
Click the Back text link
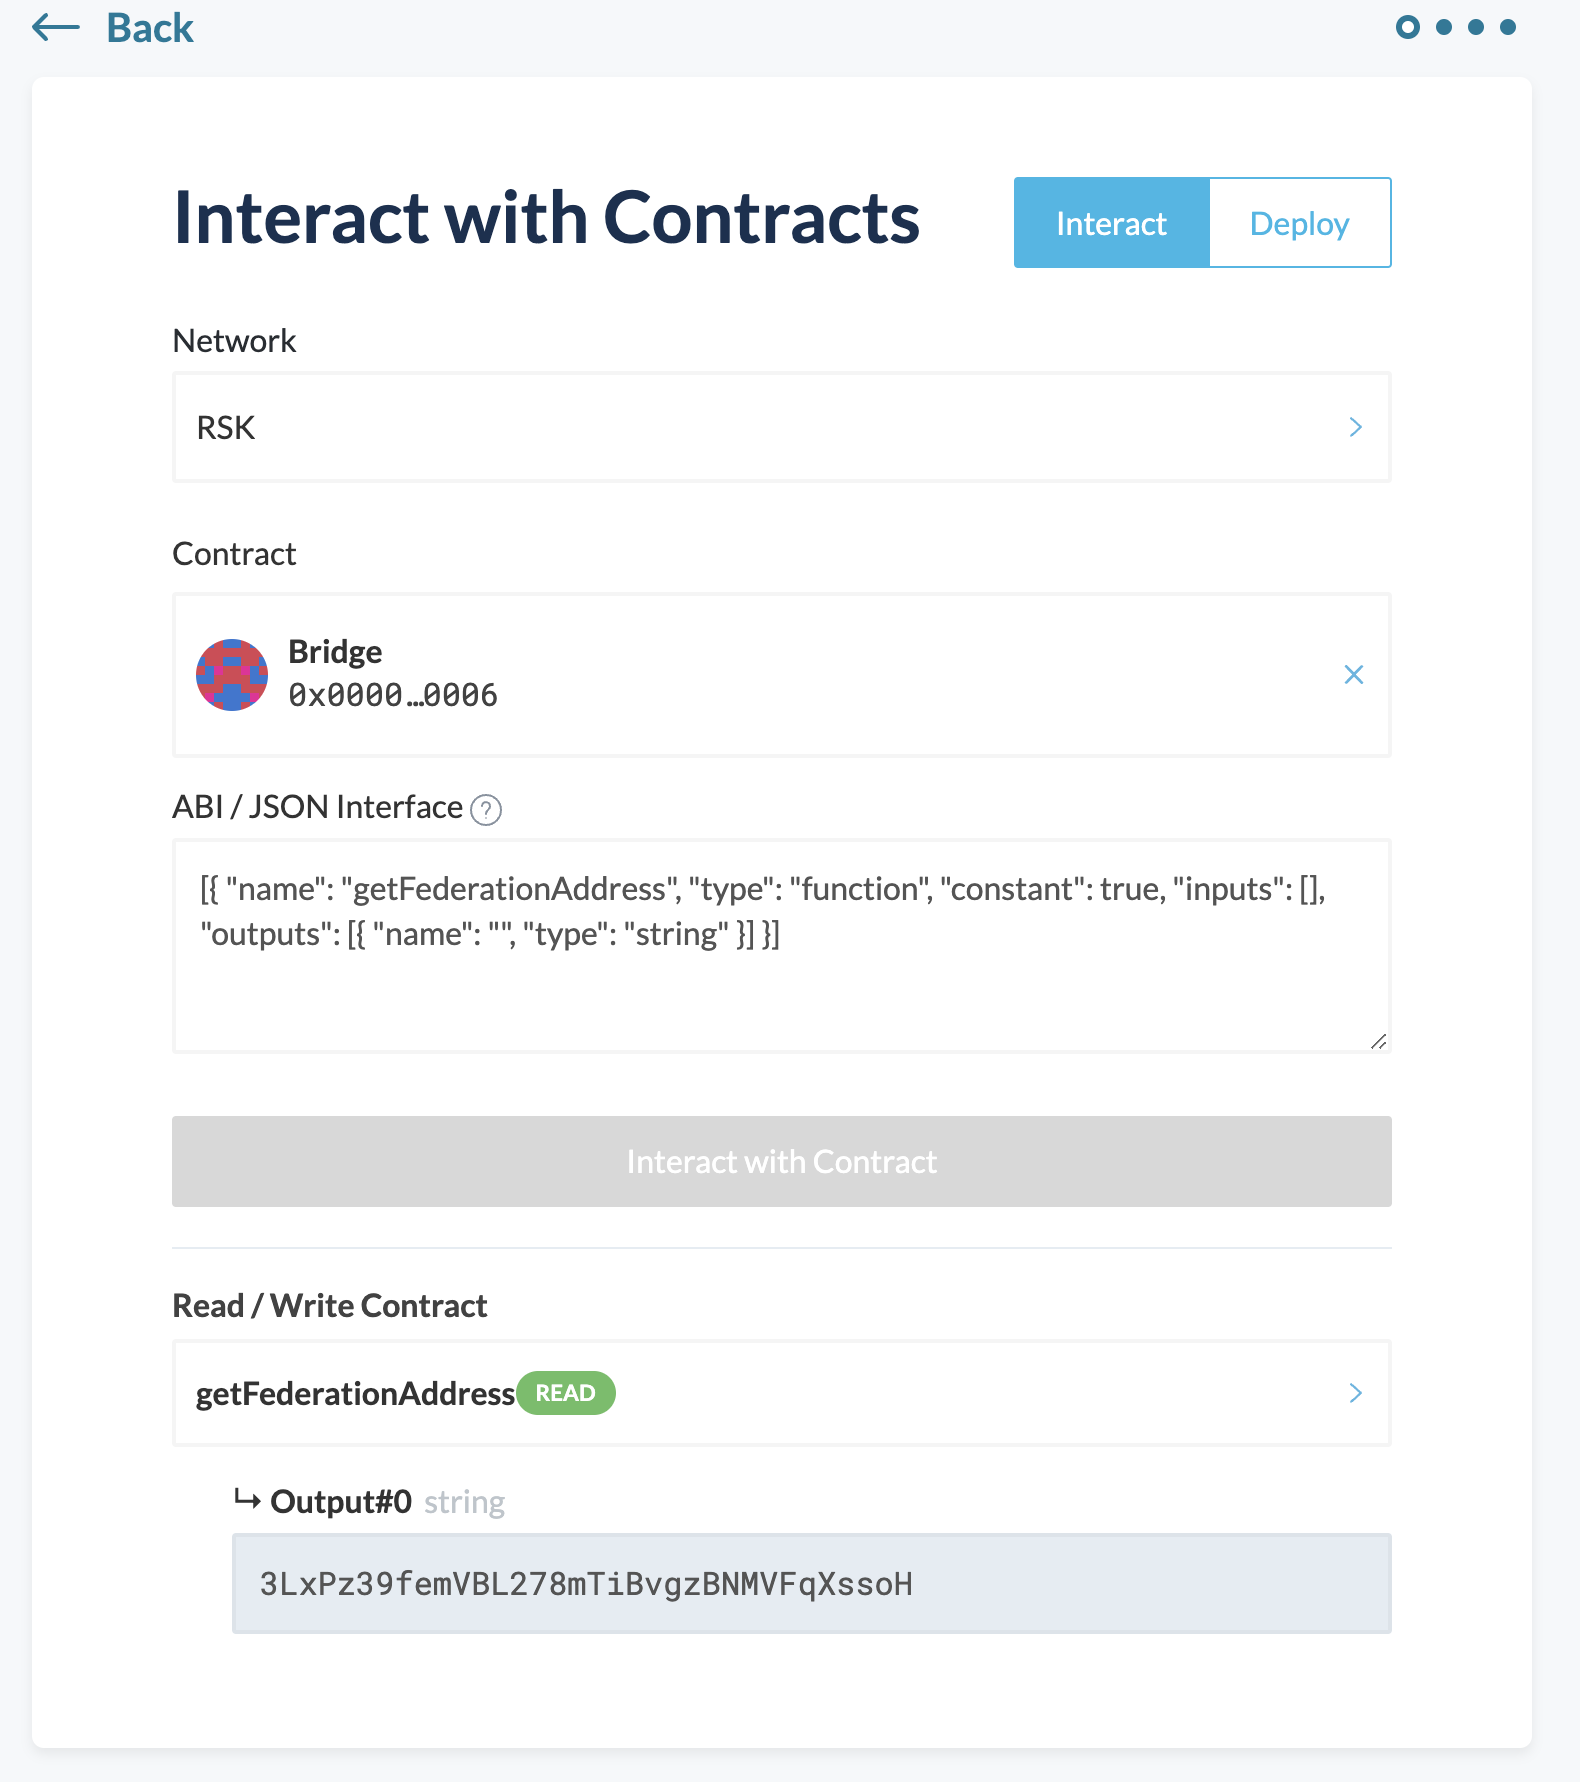point(150,28)
